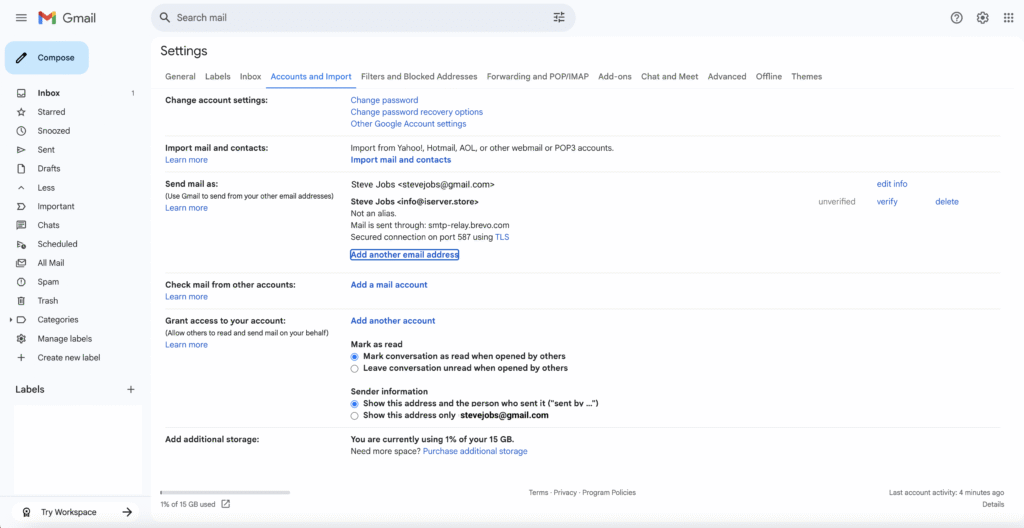Screen dimensions: 1024x528
Task: Open the Try Workspace button
Action: point(77,512)
